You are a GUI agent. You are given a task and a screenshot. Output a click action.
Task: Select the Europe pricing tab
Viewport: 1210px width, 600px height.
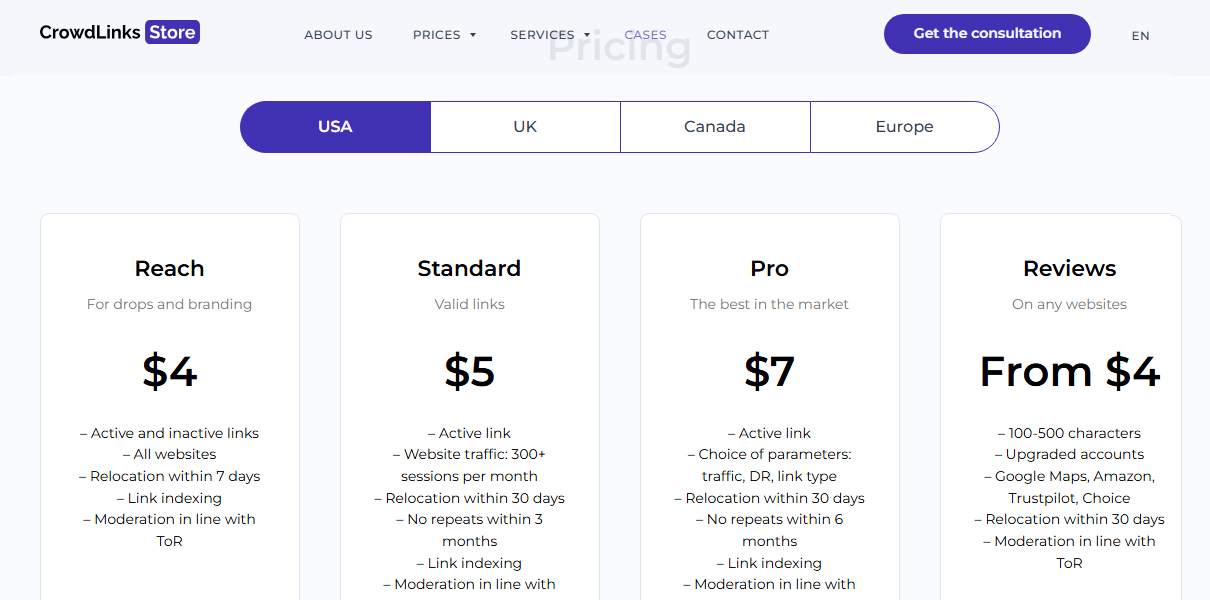(x=904, y=126)
